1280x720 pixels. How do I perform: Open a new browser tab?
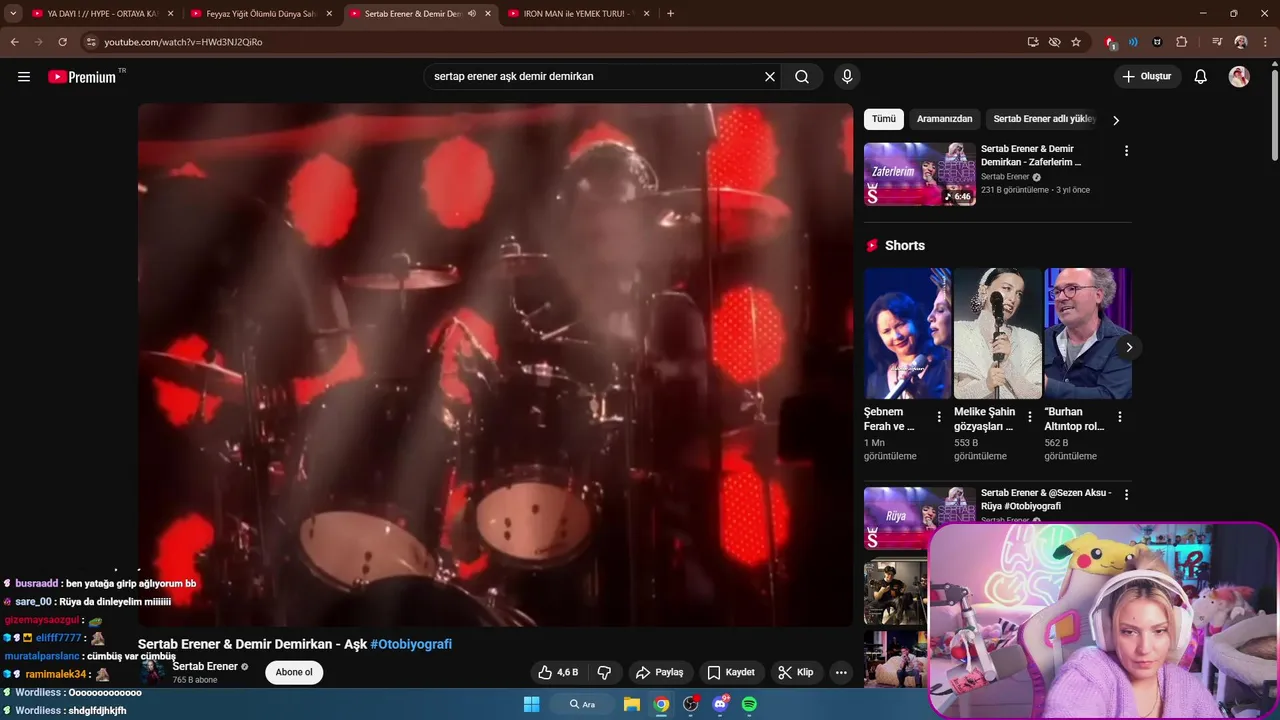click(670, 14)
